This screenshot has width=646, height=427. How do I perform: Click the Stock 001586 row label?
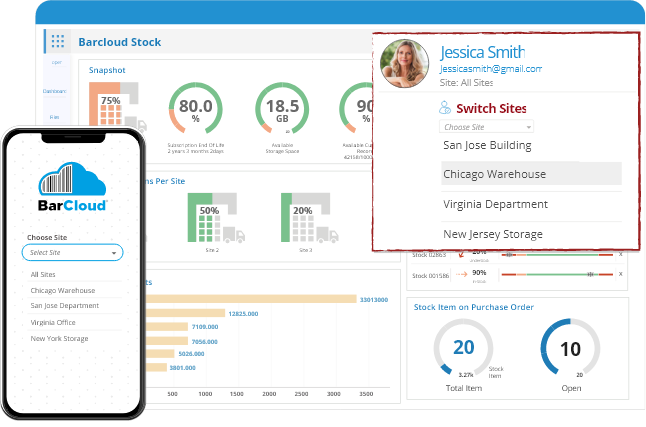pos(431,276)
